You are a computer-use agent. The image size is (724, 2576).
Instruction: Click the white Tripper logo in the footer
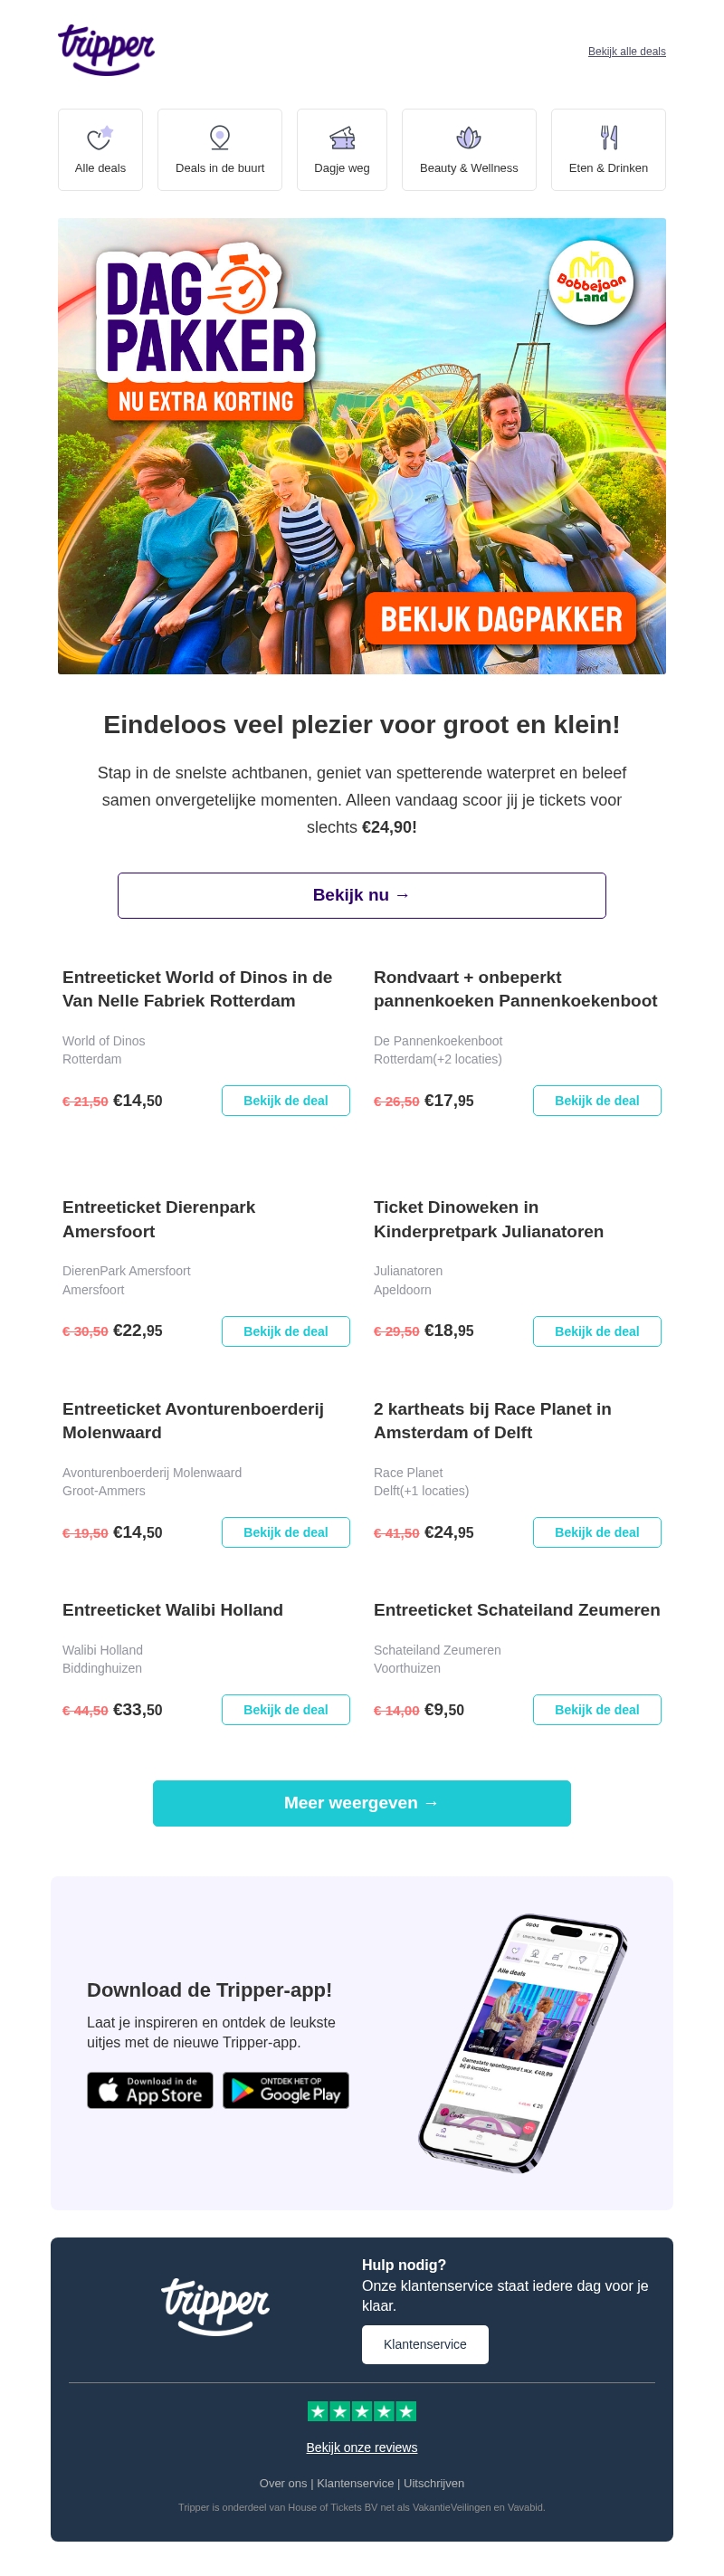(x=215, y=2304)
